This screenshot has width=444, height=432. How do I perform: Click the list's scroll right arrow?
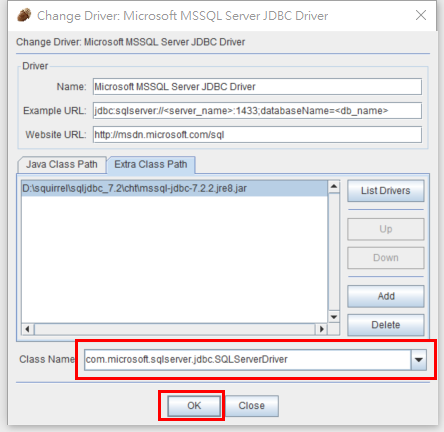(321, 329)
